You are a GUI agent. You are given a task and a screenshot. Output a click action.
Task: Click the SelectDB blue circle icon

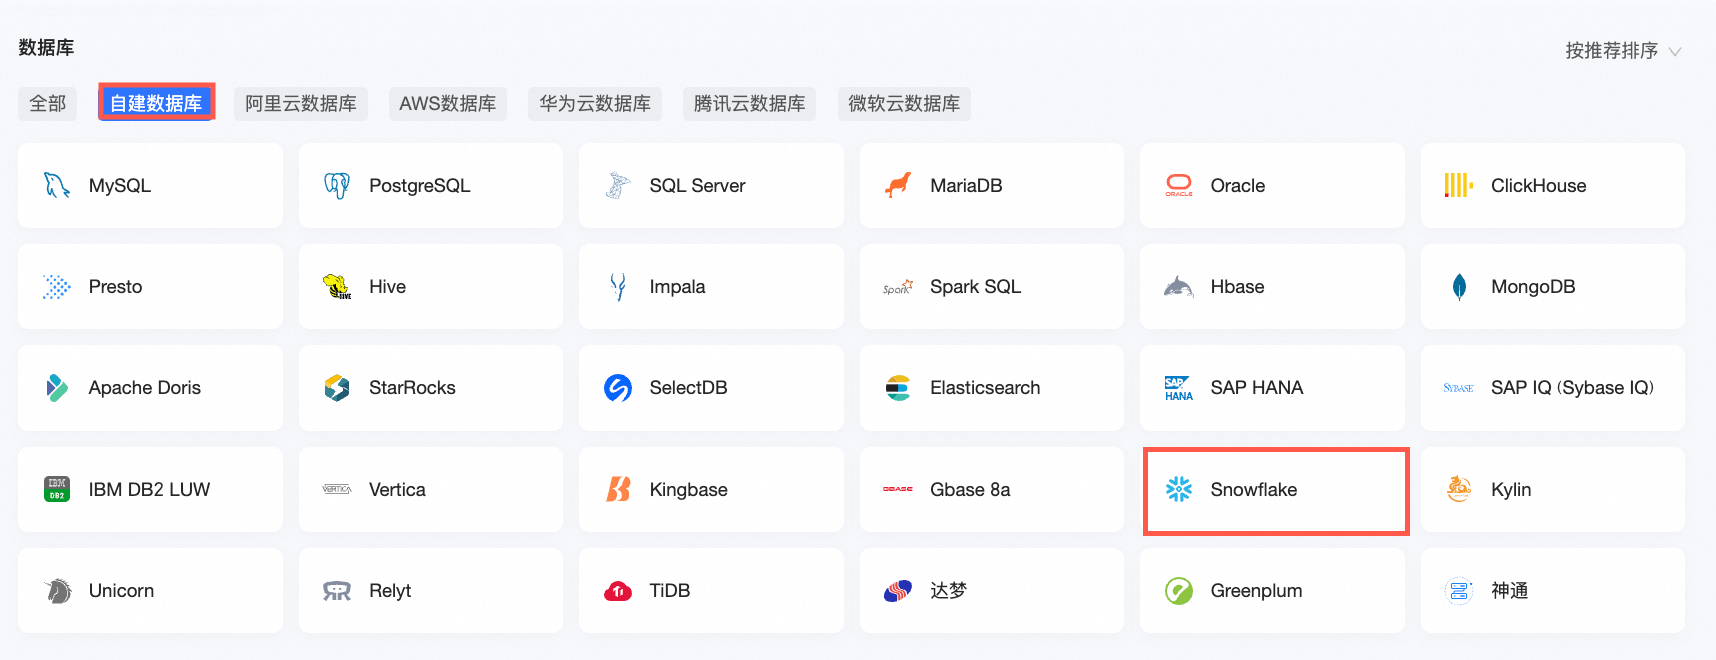click(618, 388)
